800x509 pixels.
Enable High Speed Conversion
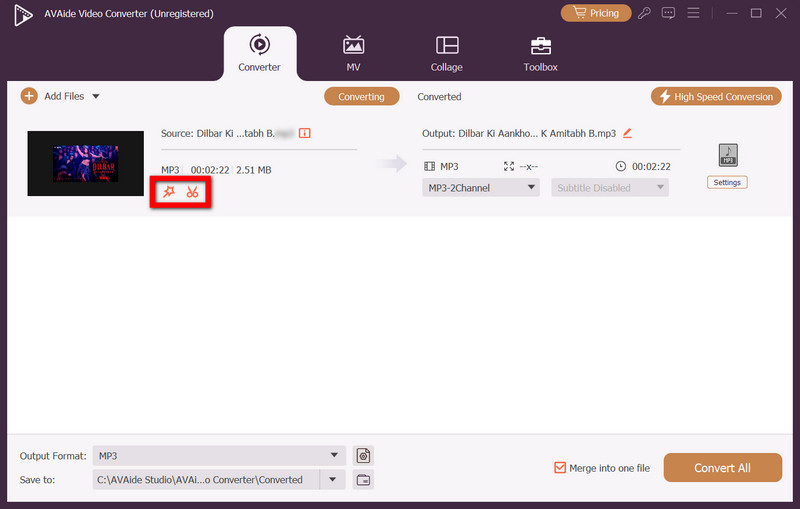(715, 97)
